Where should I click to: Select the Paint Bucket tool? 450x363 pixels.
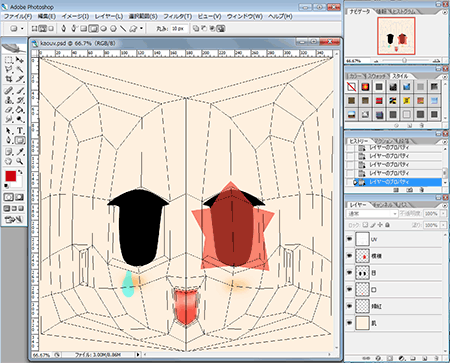(x=19, y=109)
